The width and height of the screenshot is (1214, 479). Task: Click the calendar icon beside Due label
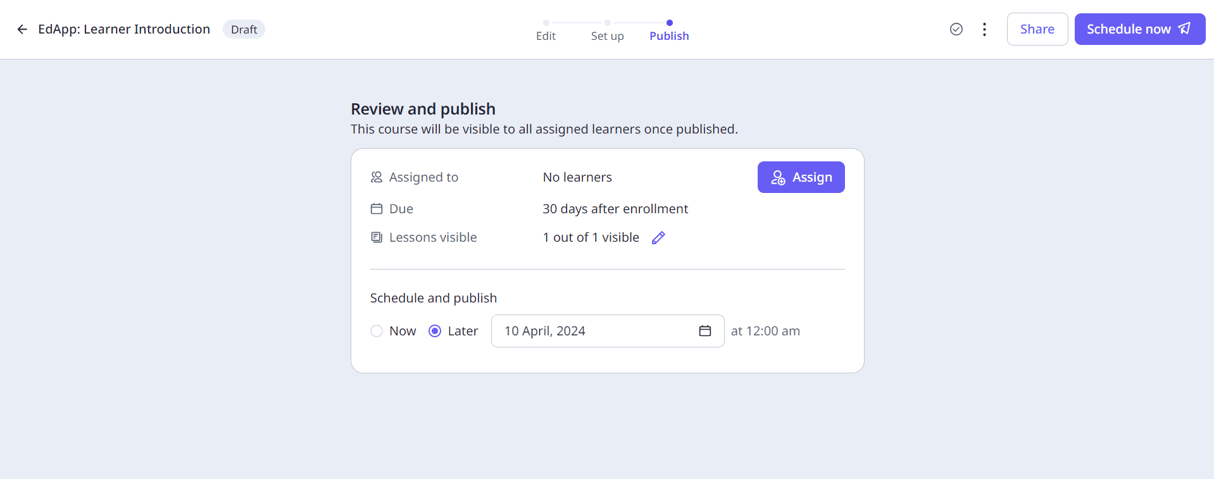(377, 209)
